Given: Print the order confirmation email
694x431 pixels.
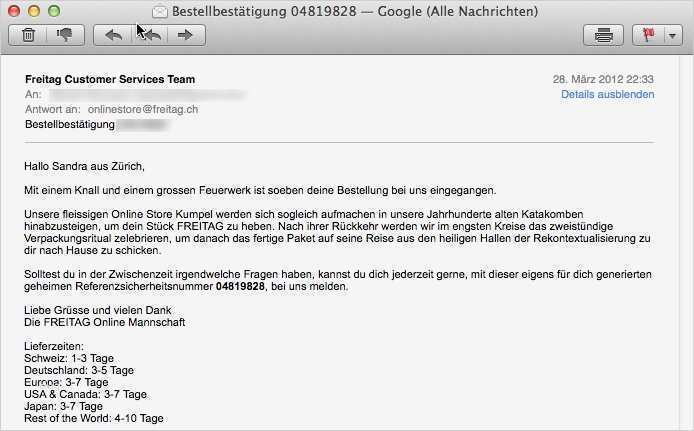Looking at the screenshot, I should pos(603,35).
